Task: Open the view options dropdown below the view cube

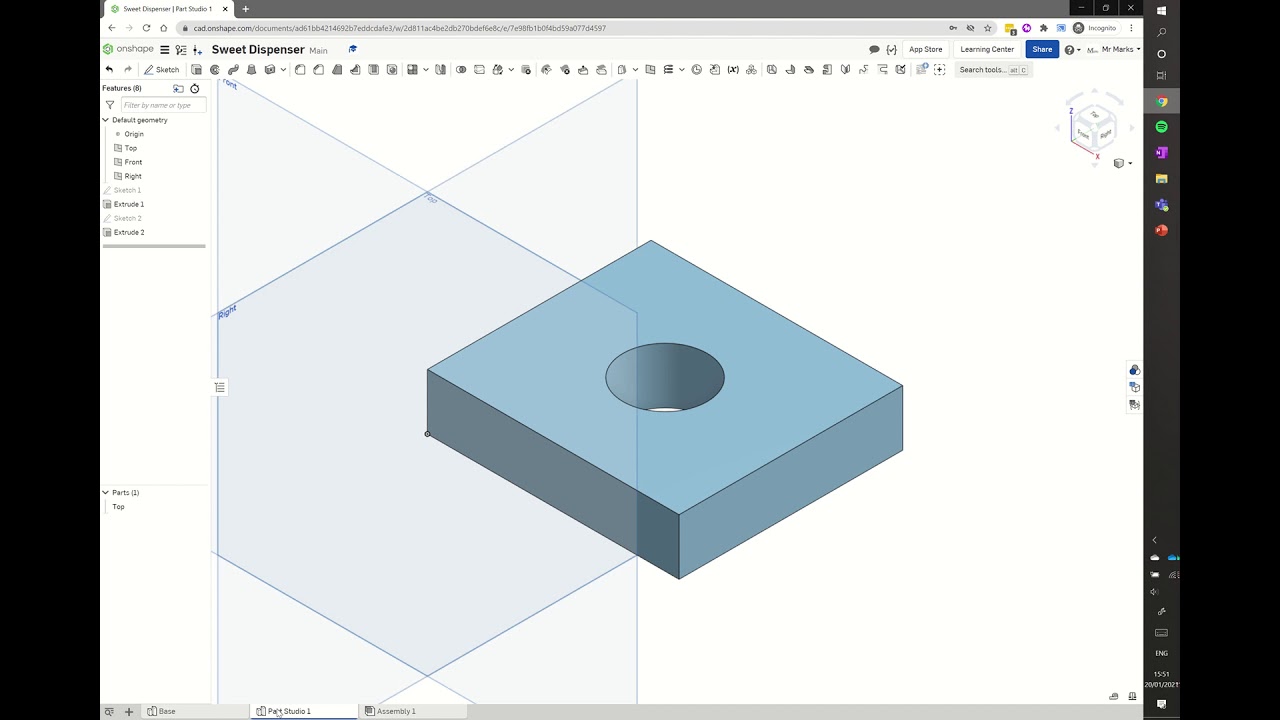Action: click(1123, 163)
